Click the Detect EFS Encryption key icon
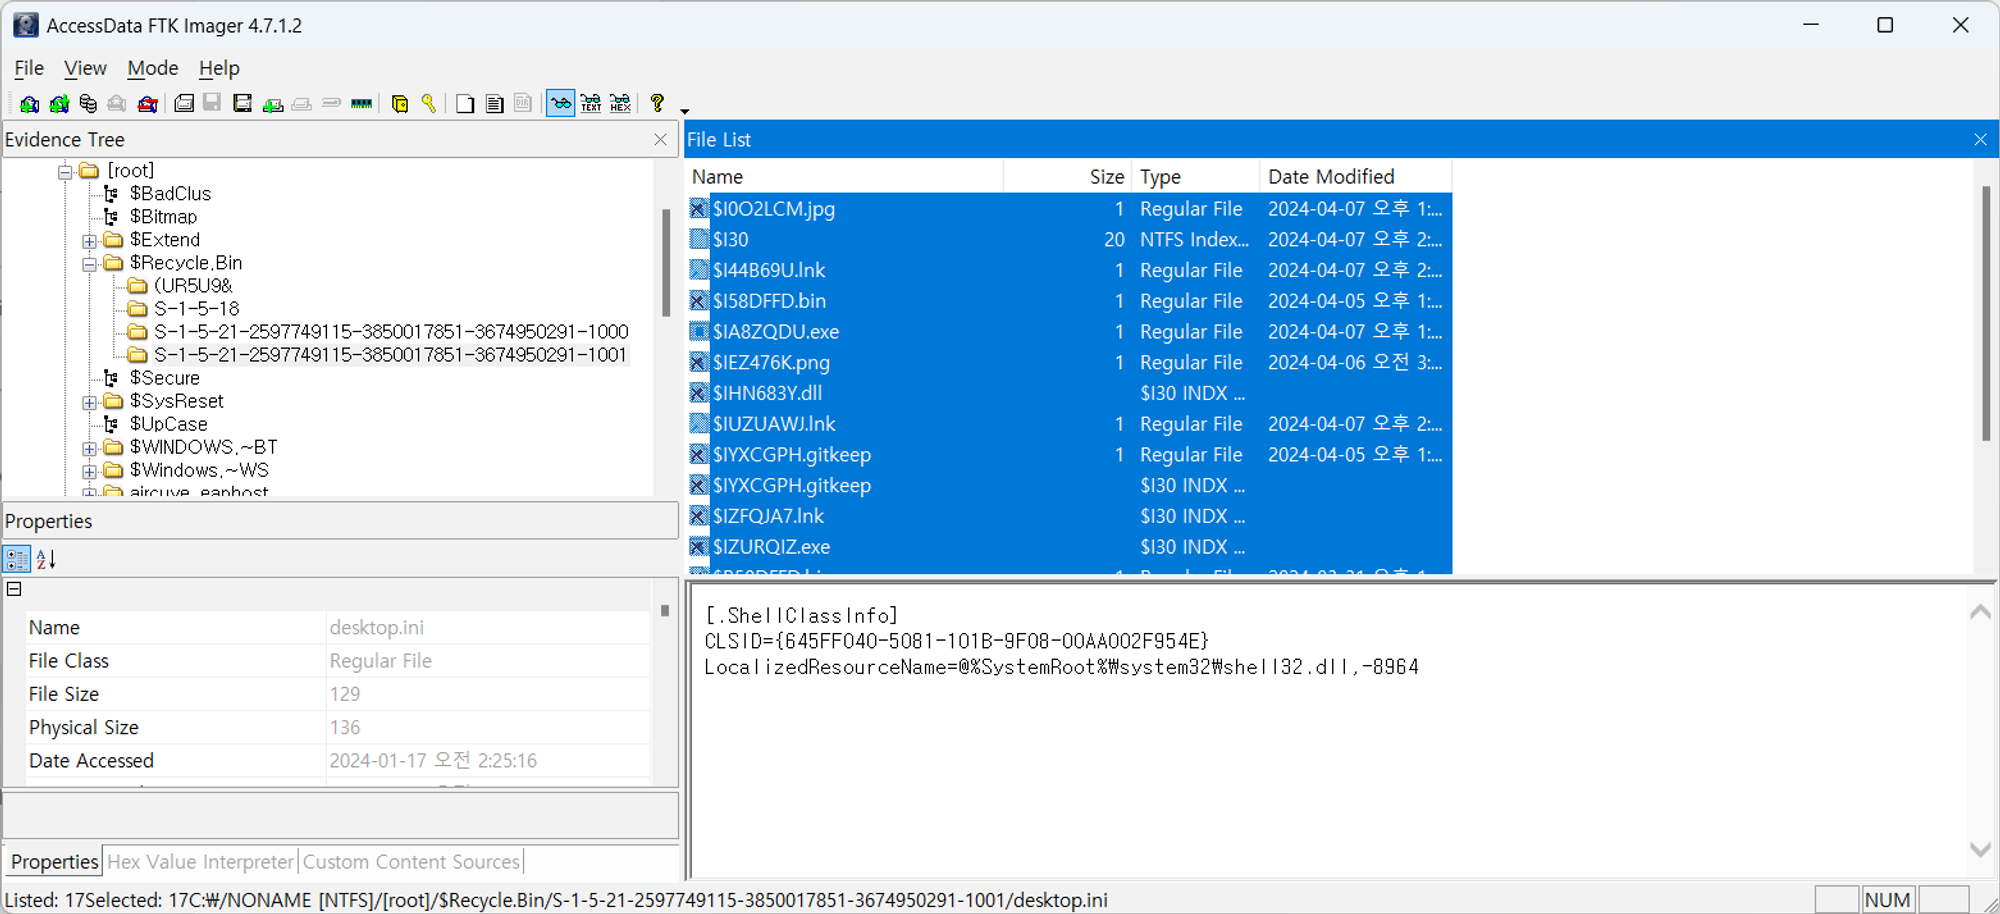 pyautogui.click(x=428, y=103)
